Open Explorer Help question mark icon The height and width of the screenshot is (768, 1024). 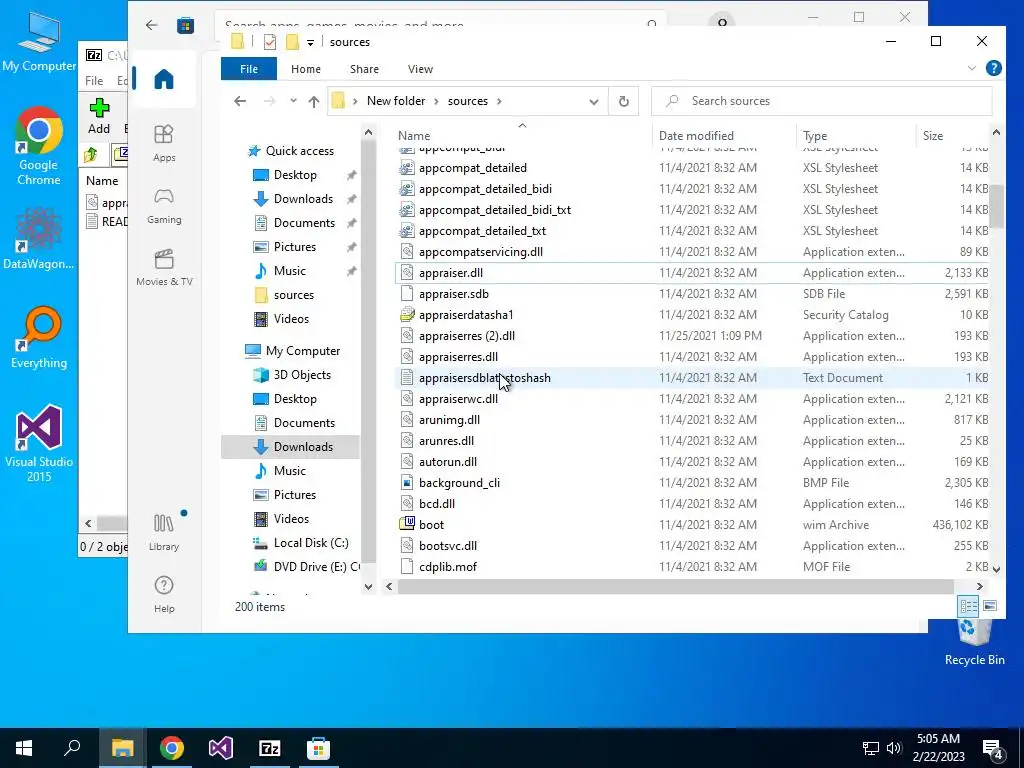tap(993, 68)
